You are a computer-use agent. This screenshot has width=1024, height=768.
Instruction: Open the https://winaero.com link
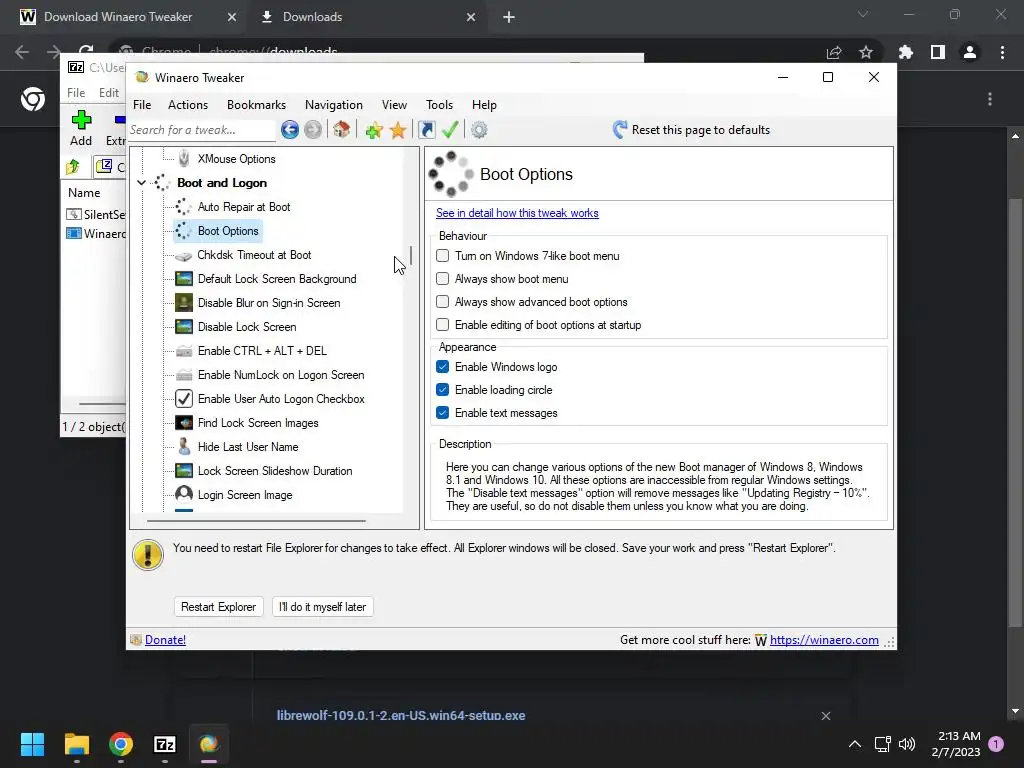click(824, 640)
